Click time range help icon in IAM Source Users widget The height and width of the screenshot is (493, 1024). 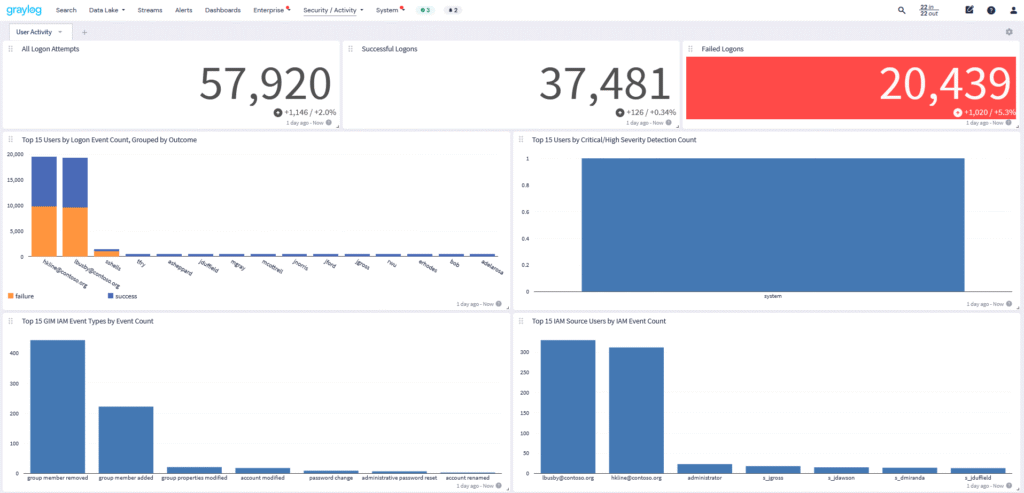point(1010,486)
